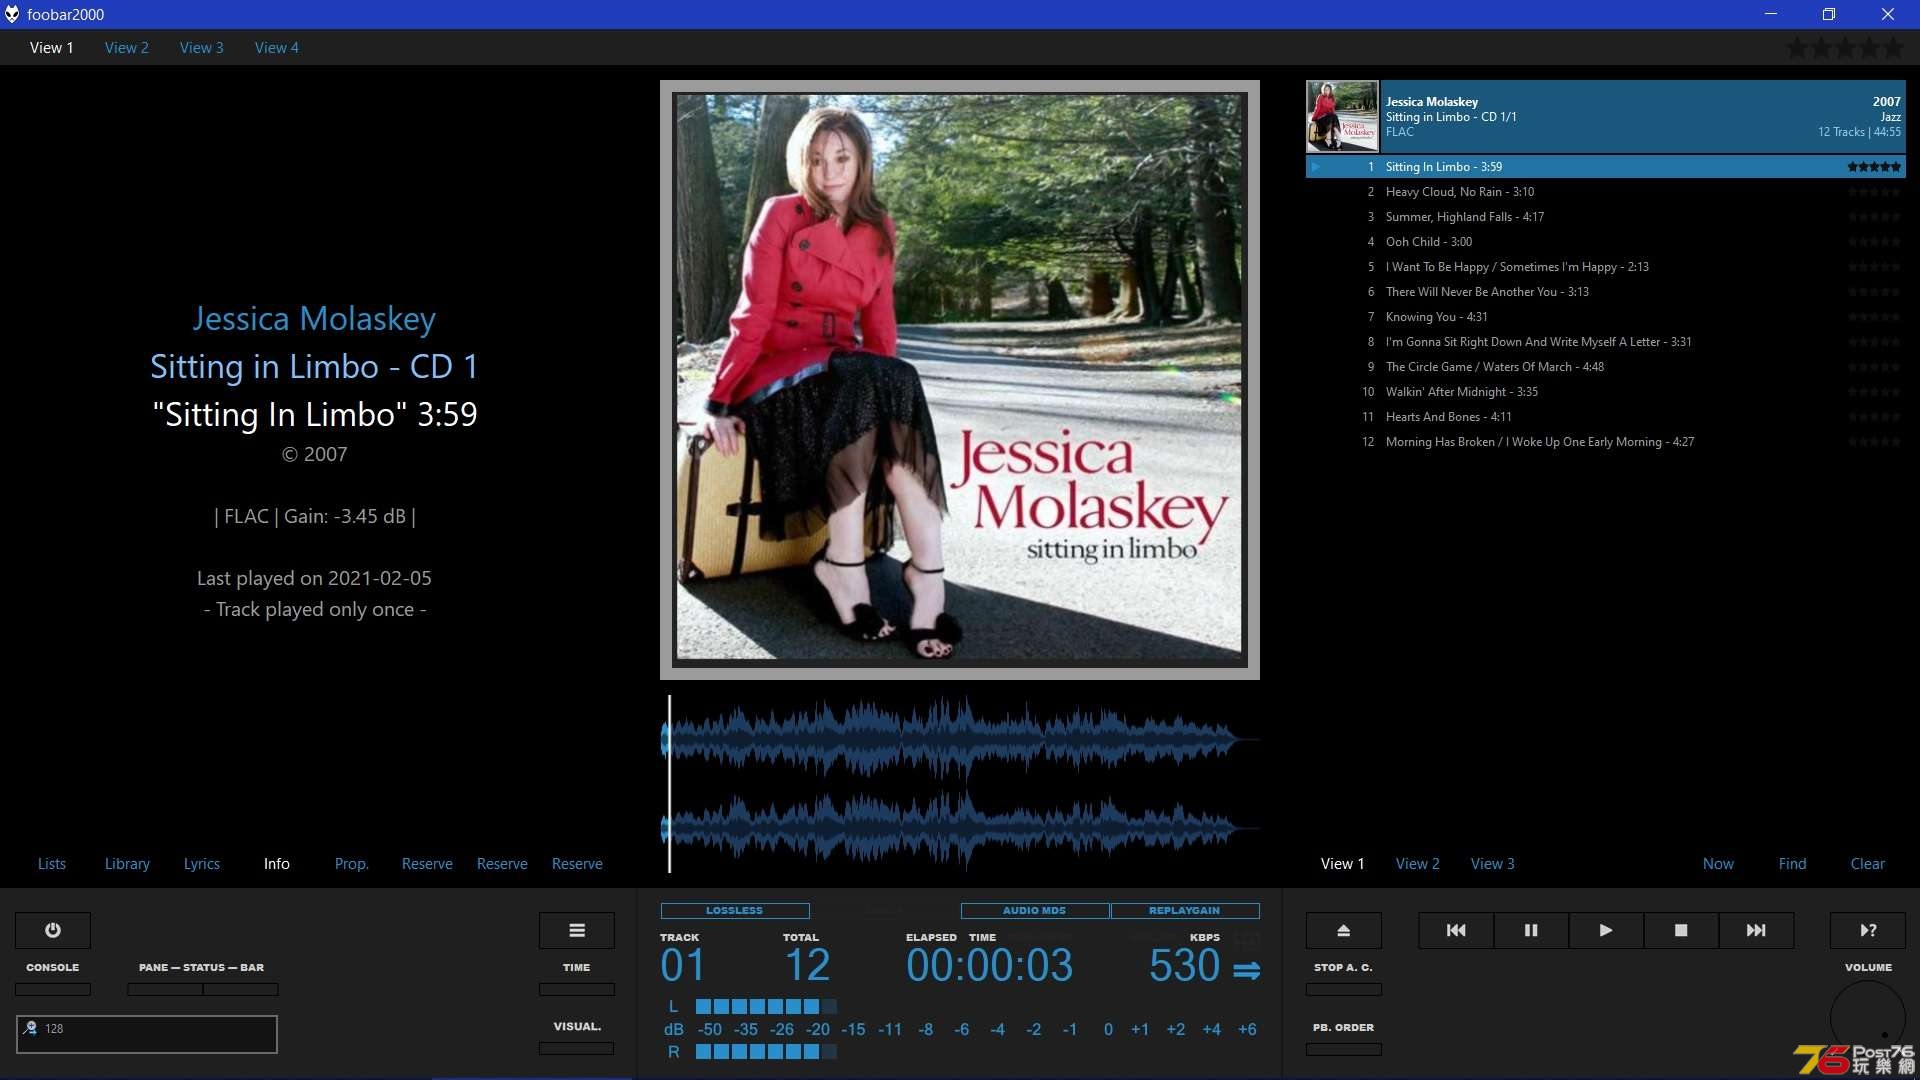Toggle the PANE indicator switch

[x=165, y=989]
